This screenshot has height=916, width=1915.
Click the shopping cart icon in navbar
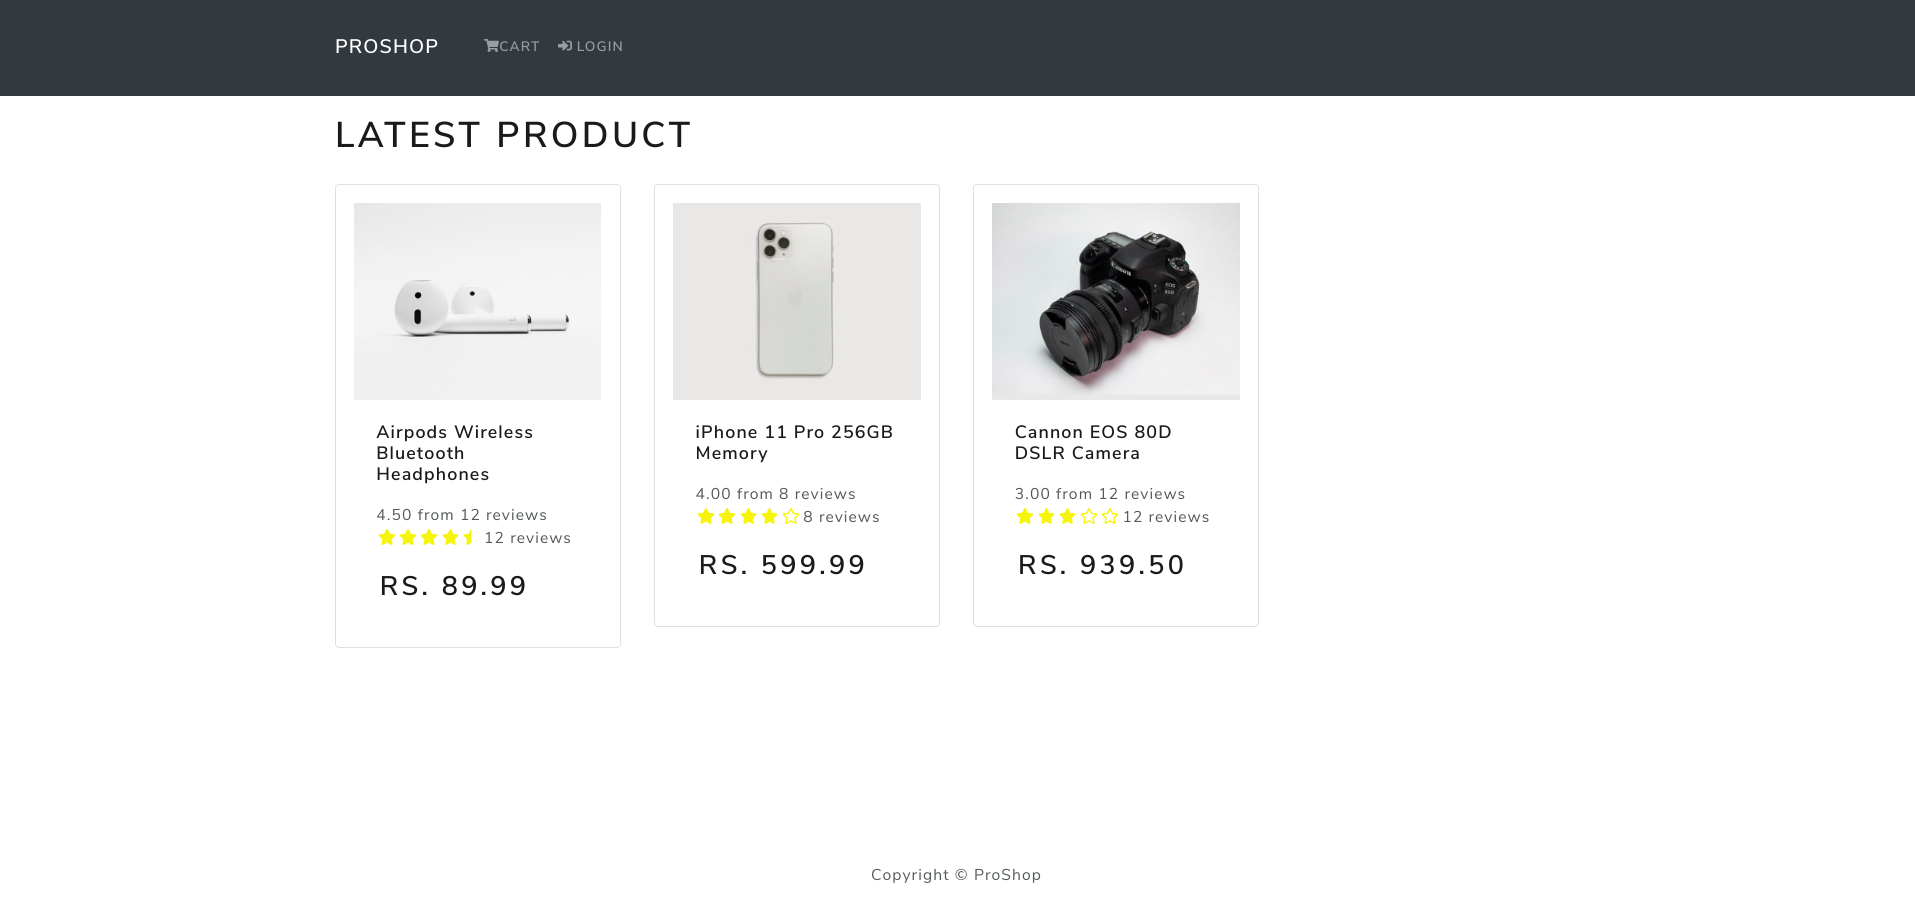pyautogui.click(x=491, y=46)
